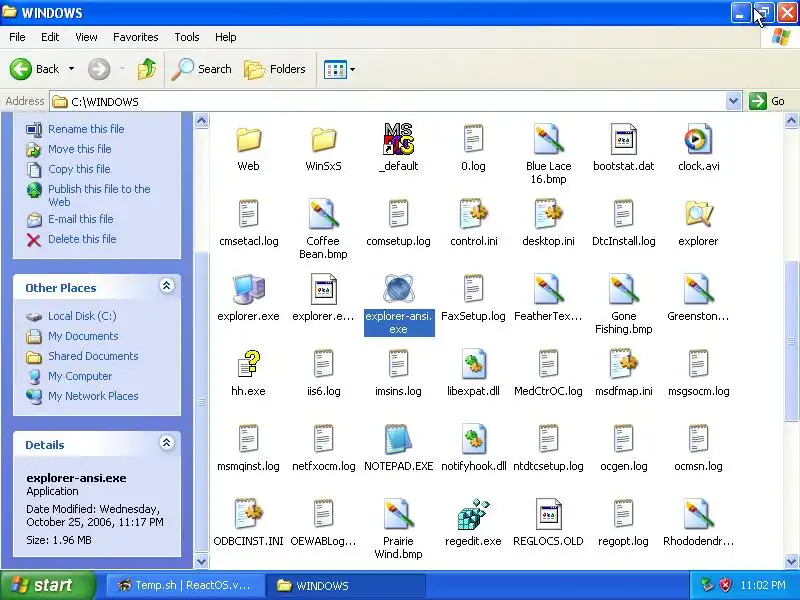This screenshot has width=800, height=600.
Task: Click left task pane scroll up arrow
Action: (x=202, y=121)
